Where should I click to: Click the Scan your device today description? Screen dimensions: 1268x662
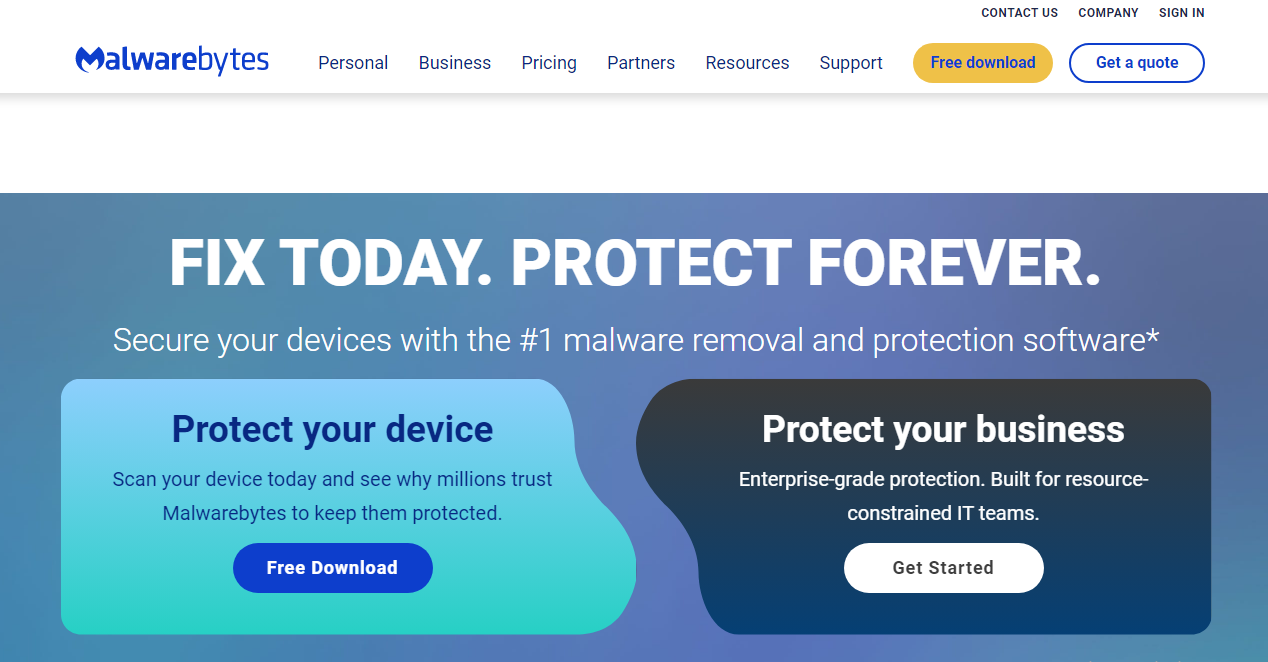tap(332, 496)
